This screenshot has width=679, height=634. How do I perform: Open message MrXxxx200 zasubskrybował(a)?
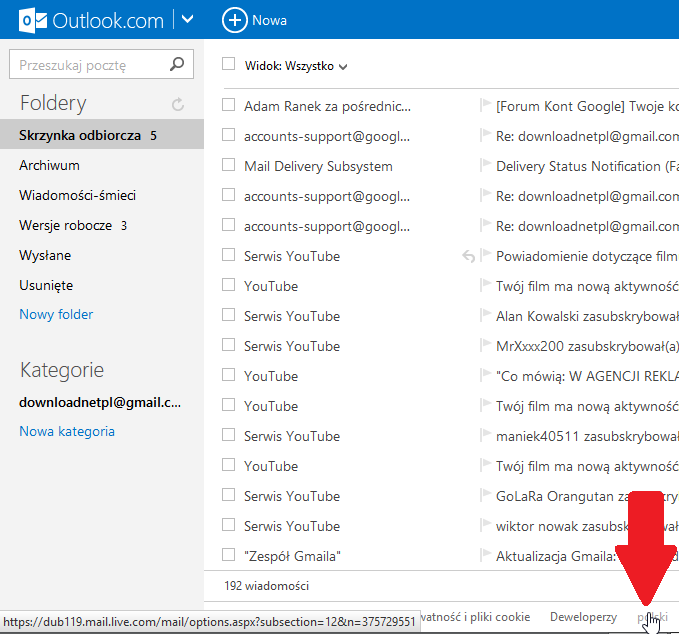tap(587, 346)
